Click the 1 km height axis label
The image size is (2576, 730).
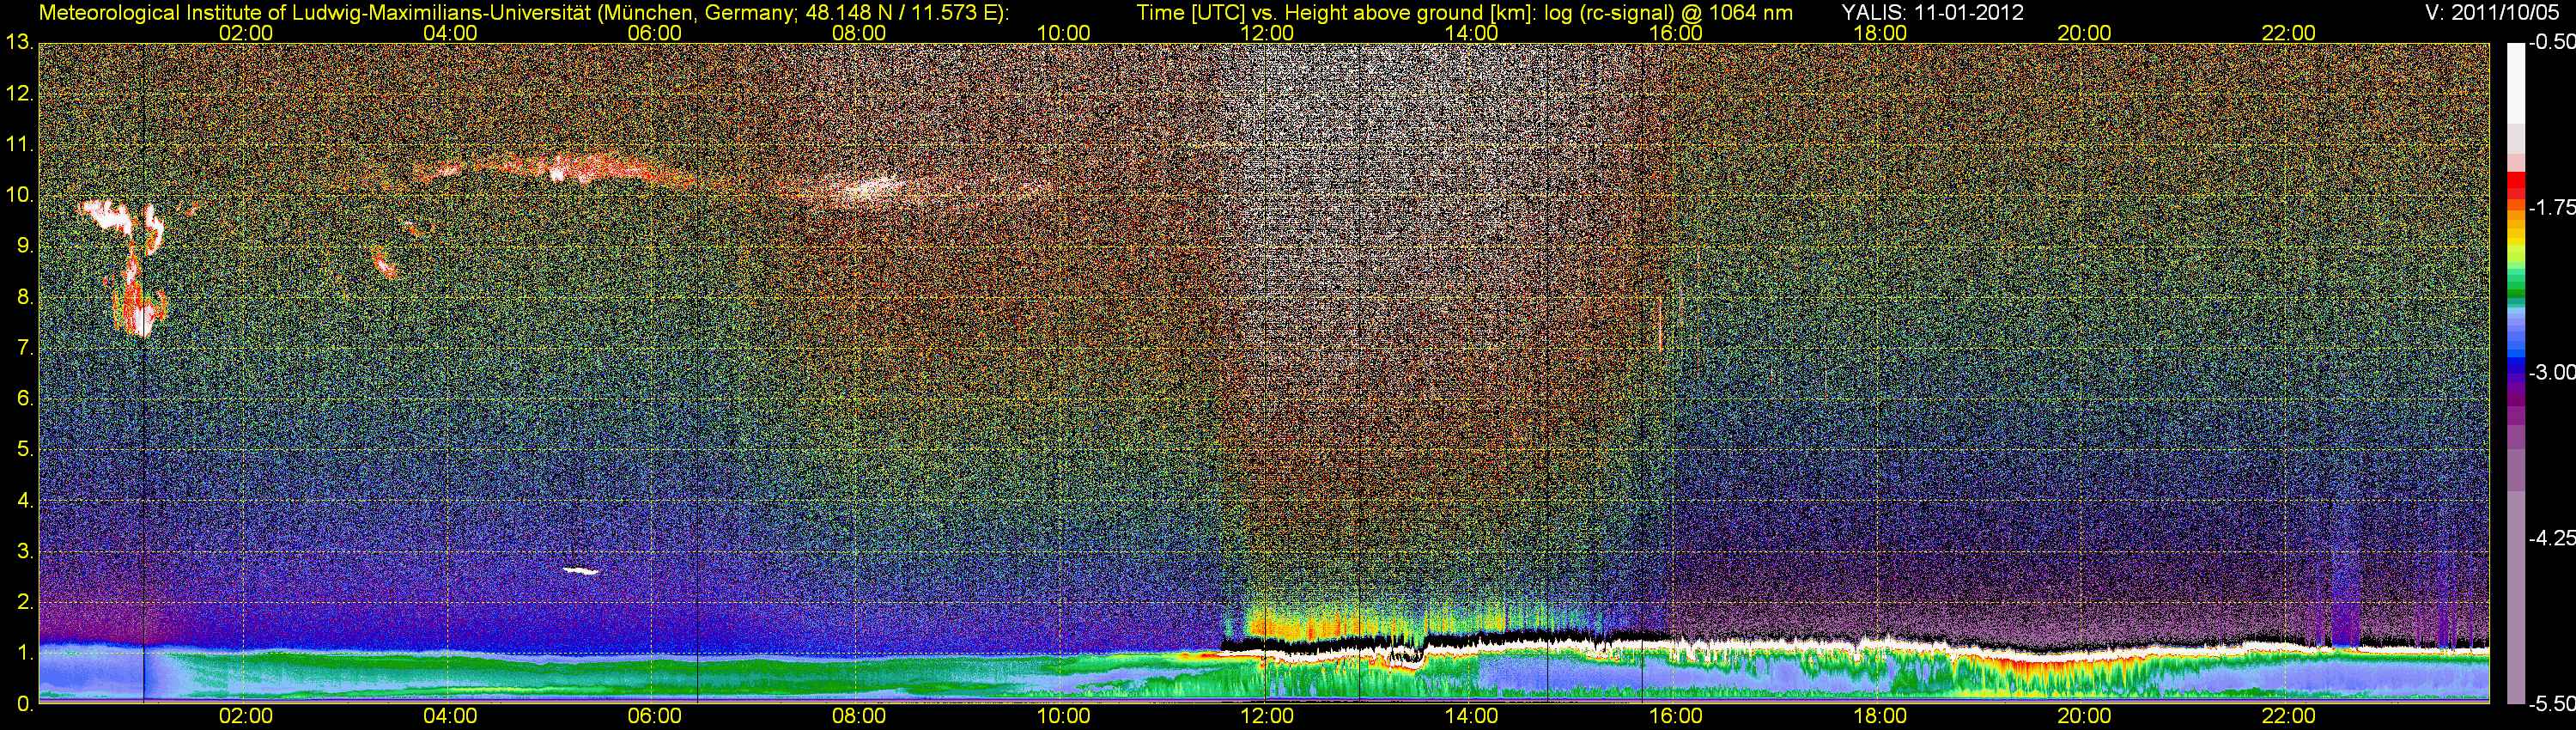click(x=24, y=654)
